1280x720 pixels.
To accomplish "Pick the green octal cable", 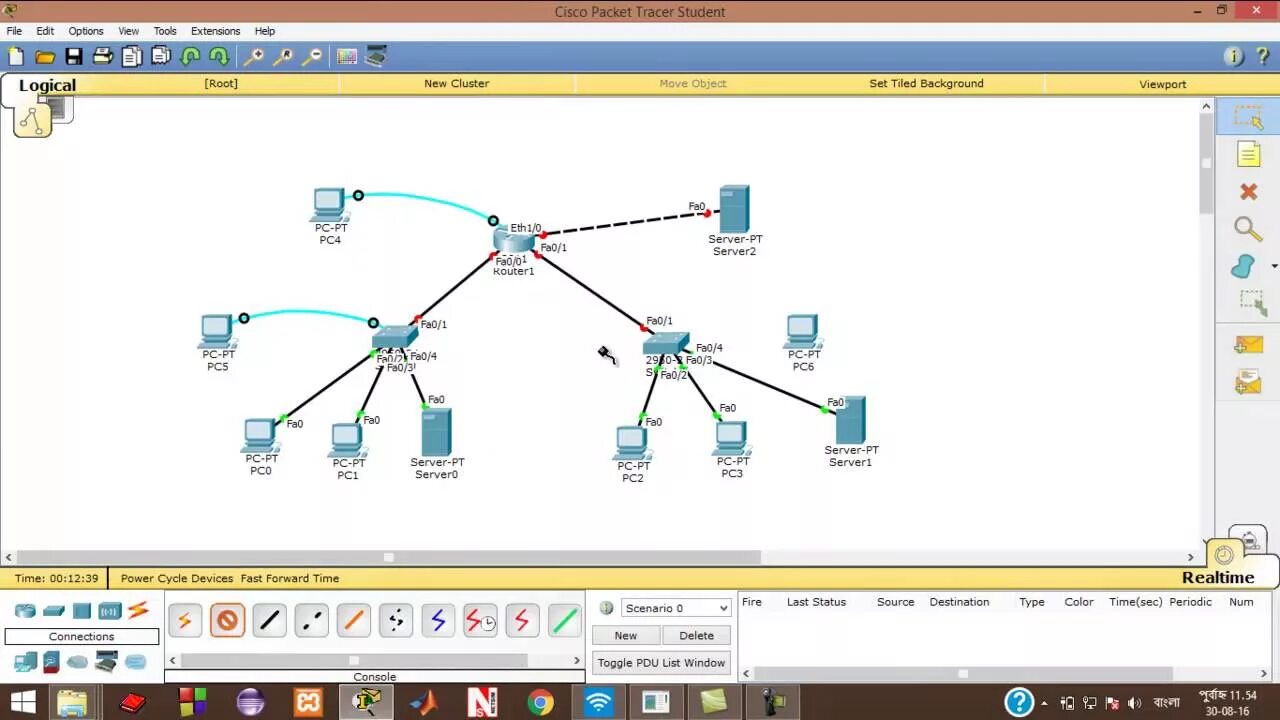I will 564,621.
